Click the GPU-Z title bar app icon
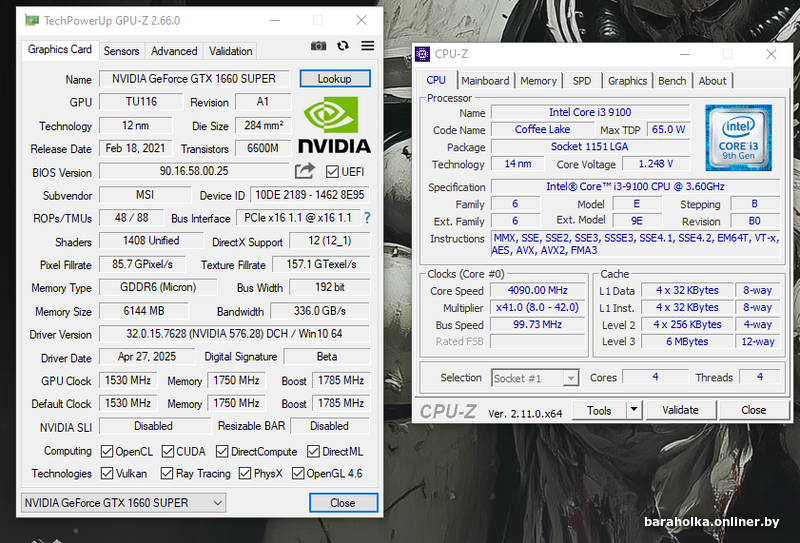 coord(32,20)
